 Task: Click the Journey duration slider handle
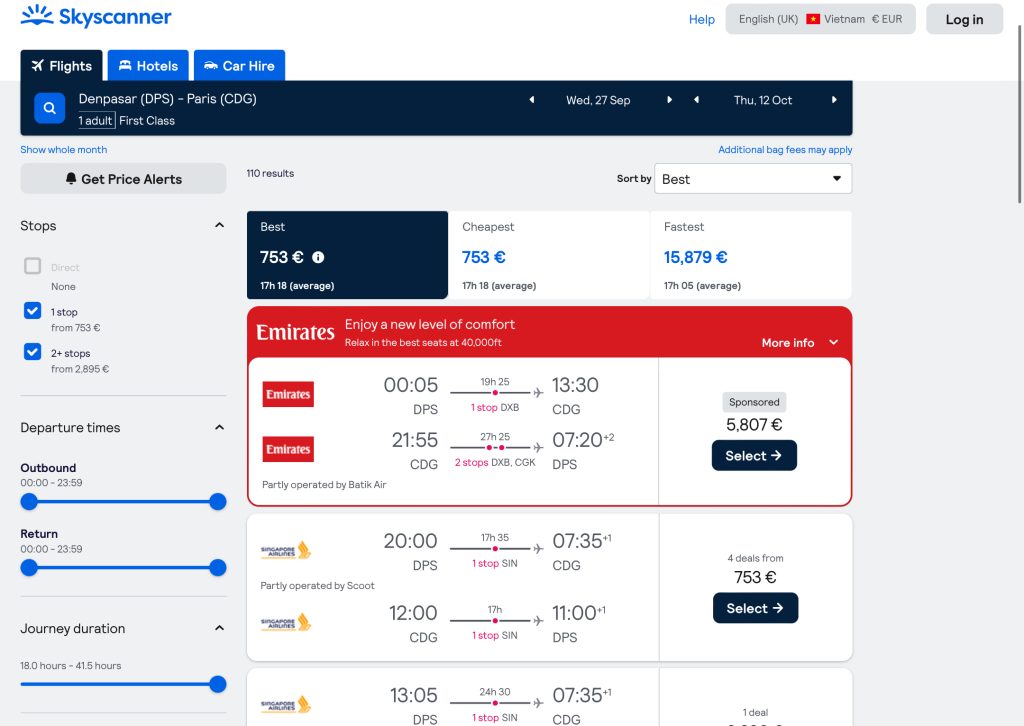coord(218,684)
